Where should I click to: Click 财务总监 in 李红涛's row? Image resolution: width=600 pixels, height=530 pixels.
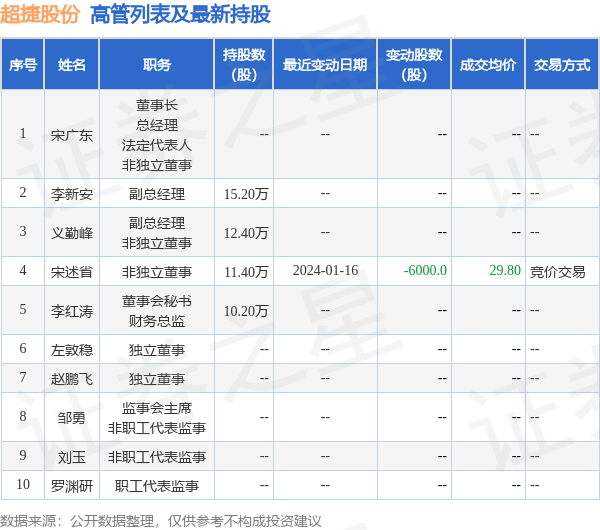tap(157, 321)
